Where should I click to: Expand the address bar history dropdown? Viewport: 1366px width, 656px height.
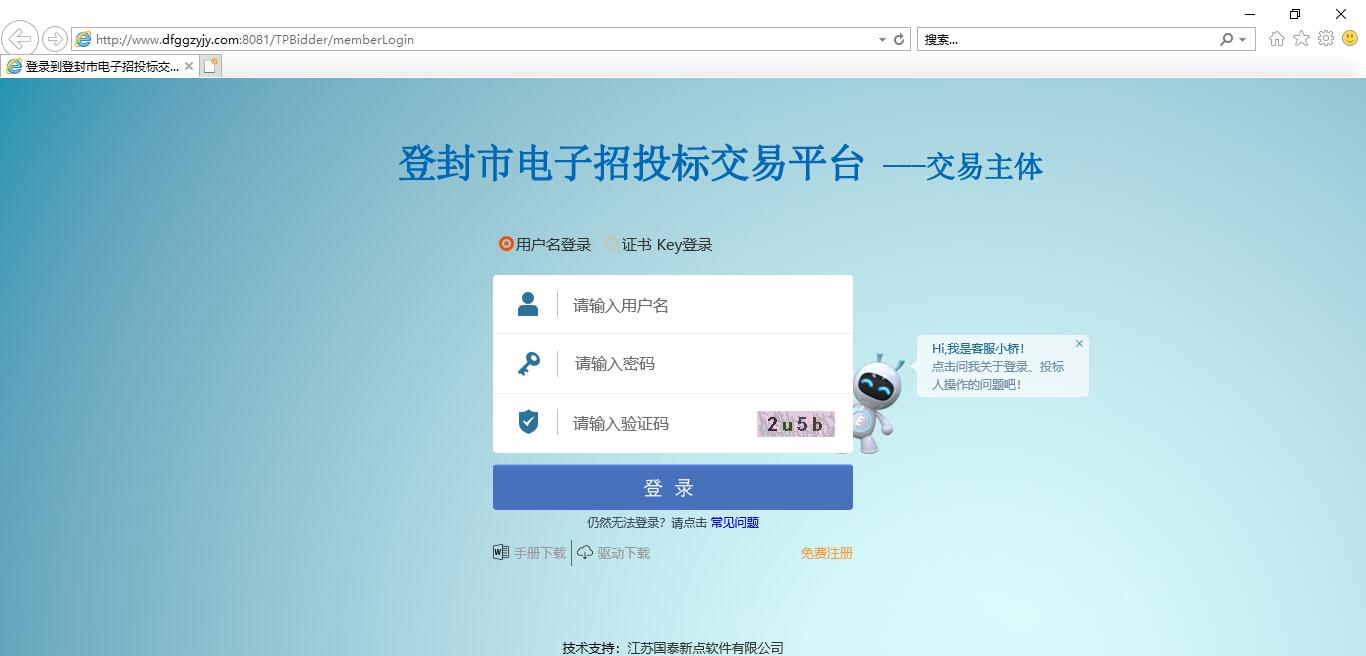(x=882, y=40)
